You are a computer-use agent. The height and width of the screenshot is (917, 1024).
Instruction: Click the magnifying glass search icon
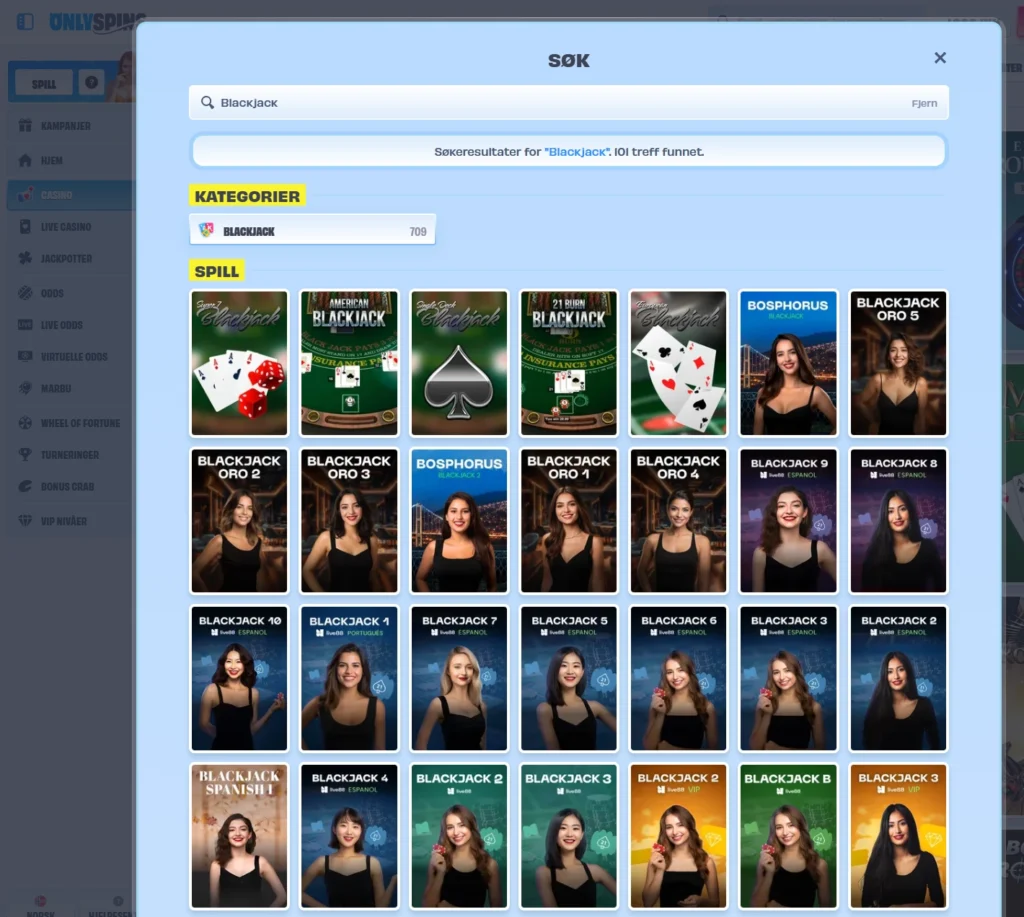pos(207,103)
